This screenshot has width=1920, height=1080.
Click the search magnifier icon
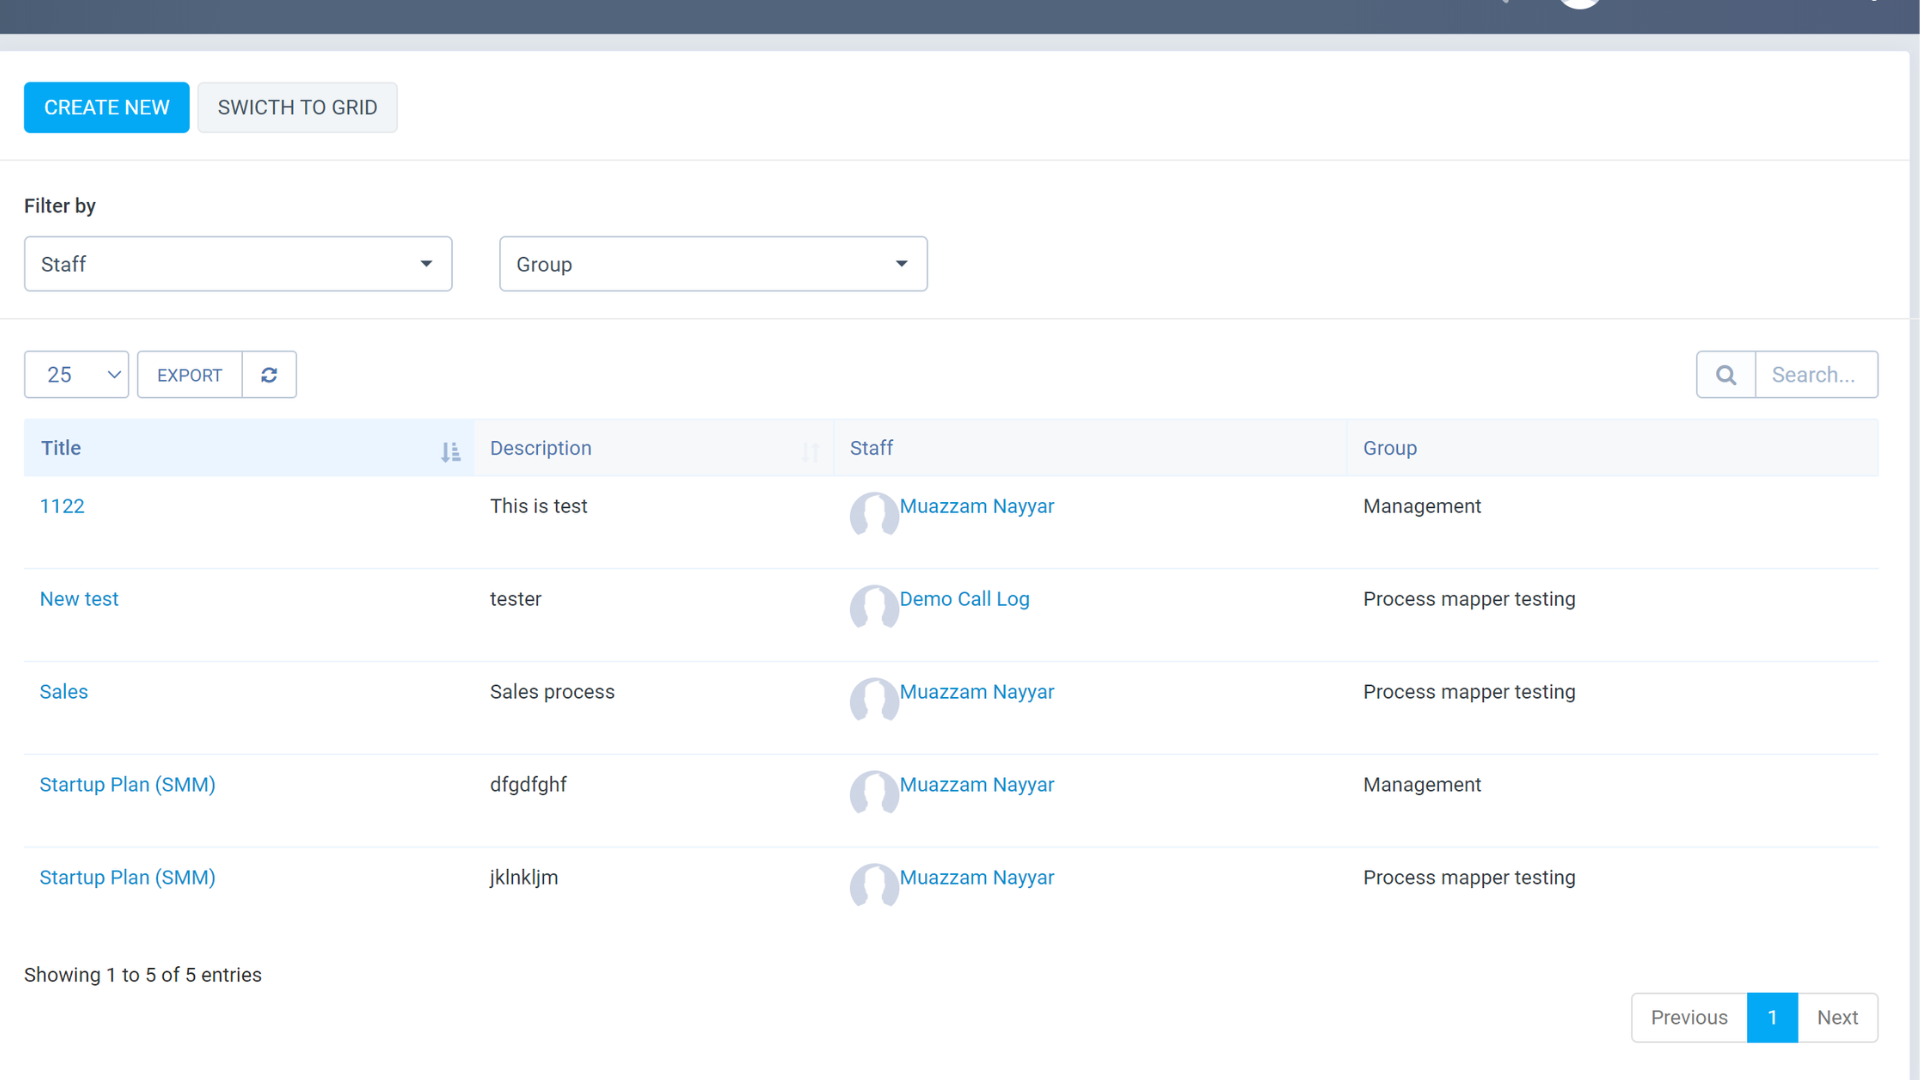point(1725,374)
